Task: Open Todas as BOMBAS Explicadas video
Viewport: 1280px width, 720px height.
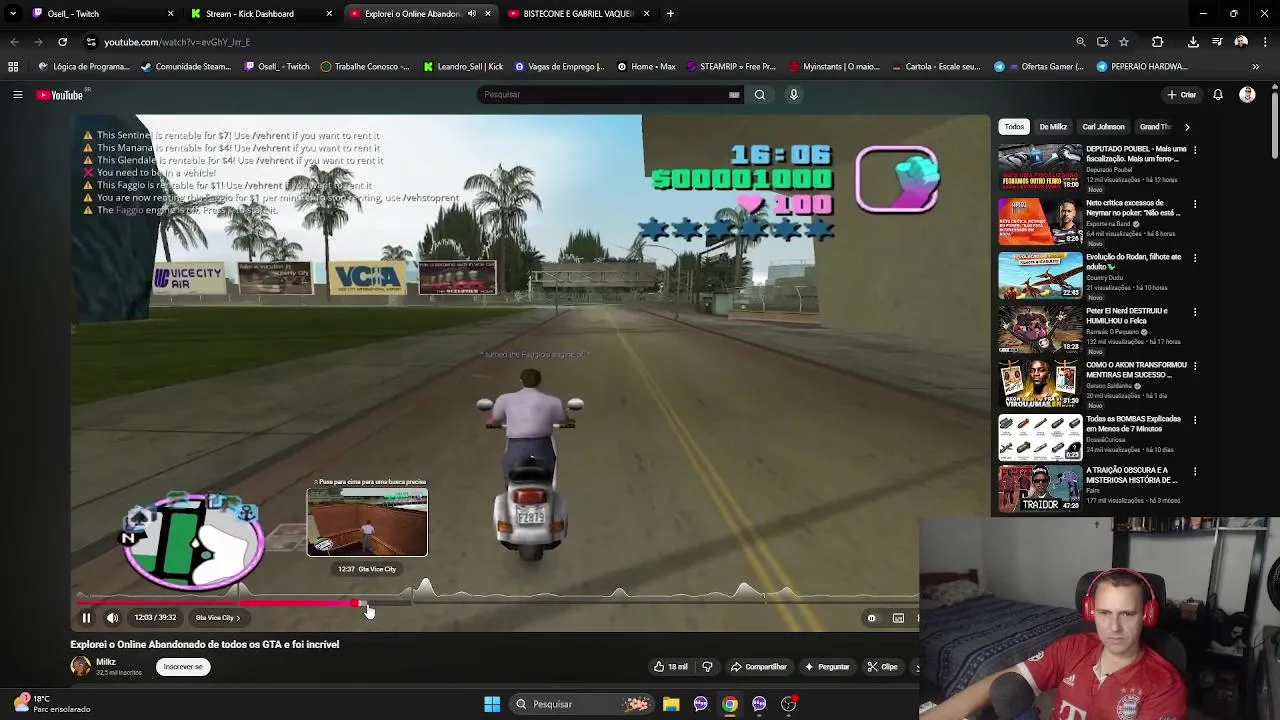Action: coord(1040,437)
